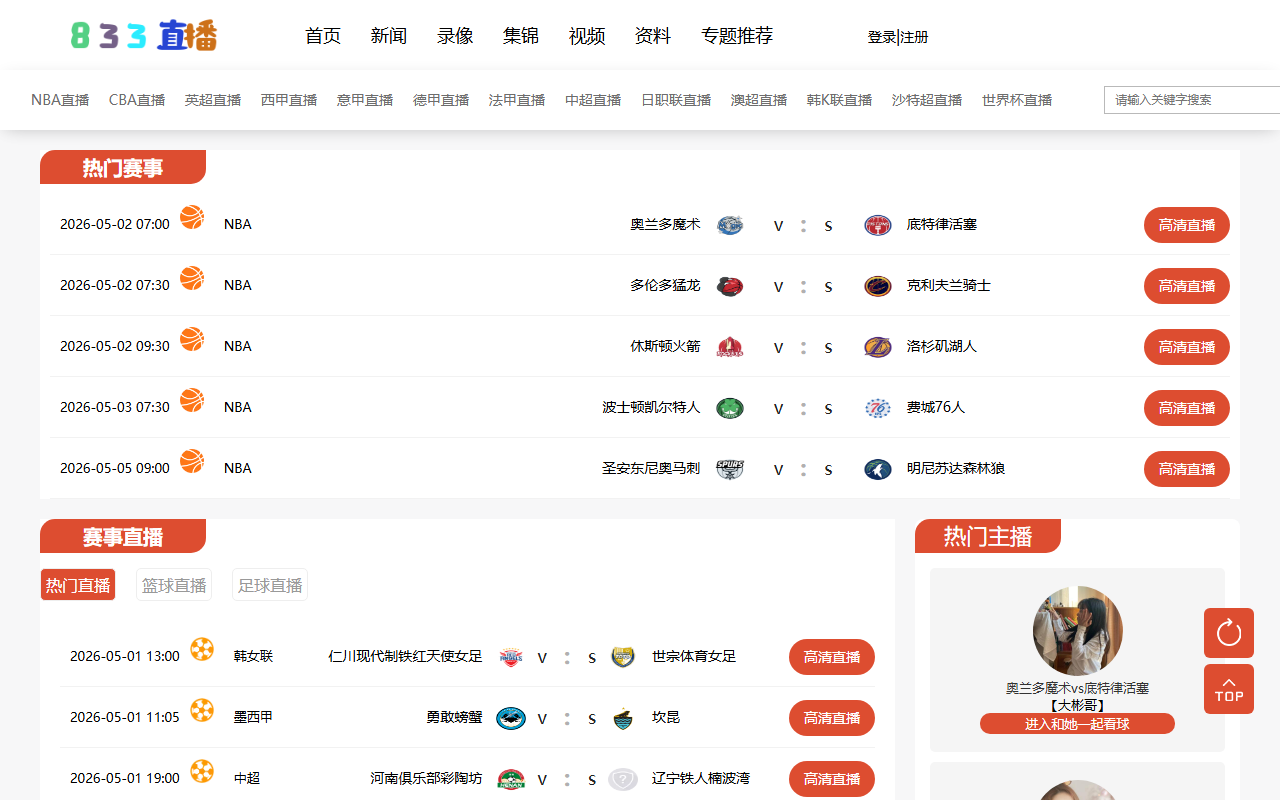Click 高清直播 for 多伦多猛龙 vs 克利夫兰骑士
Screen dimensions: 1280x800
tap(1187, 286)
